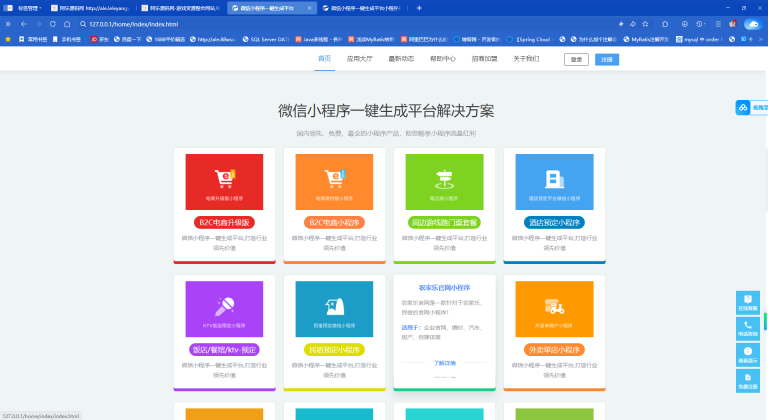Click the lightning bolt icon in the address bar
The width and height of the screenshot is (768, 420).
[621, 24]
